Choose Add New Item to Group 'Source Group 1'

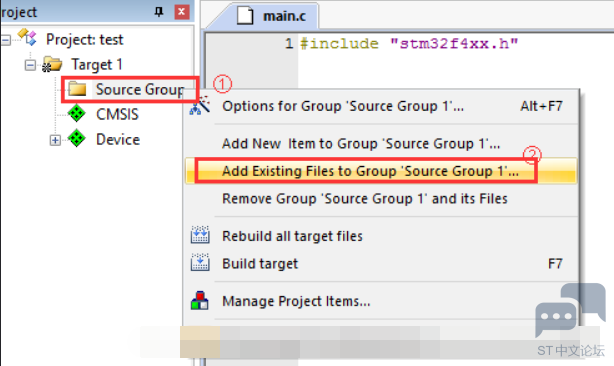pyautogui.click(x=381, y=144)
